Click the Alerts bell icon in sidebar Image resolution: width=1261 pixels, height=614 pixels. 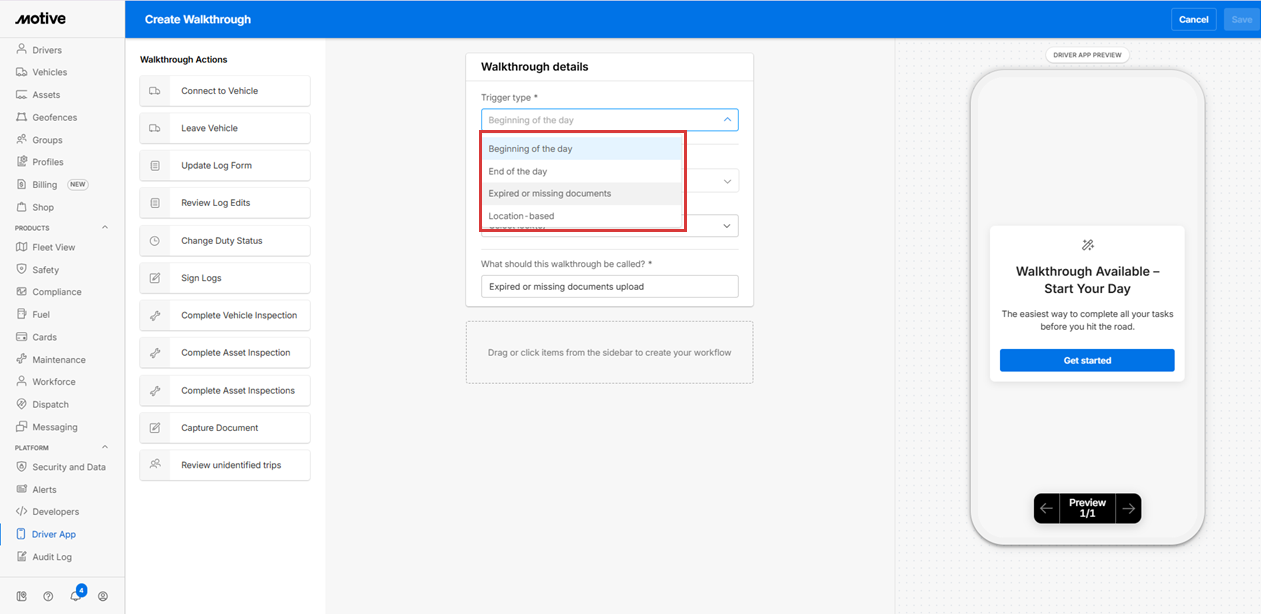point(22,489)
